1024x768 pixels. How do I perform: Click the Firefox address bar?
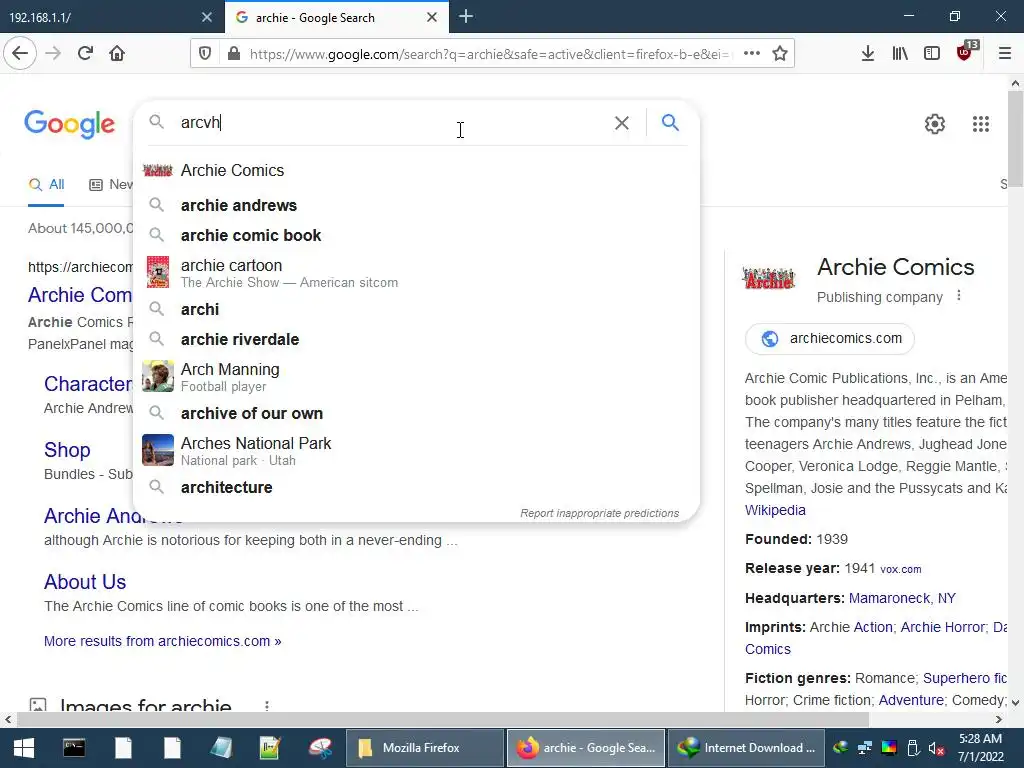click(490, 54)
